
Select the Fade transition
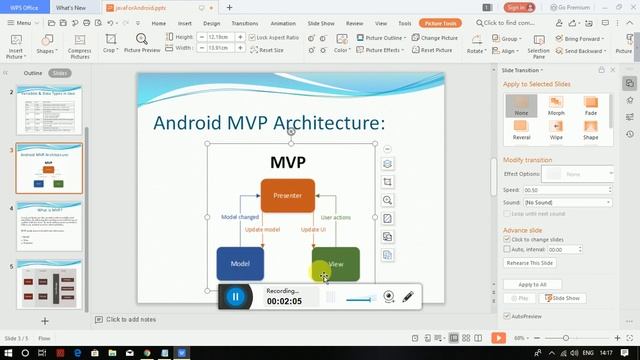point(591,106)
